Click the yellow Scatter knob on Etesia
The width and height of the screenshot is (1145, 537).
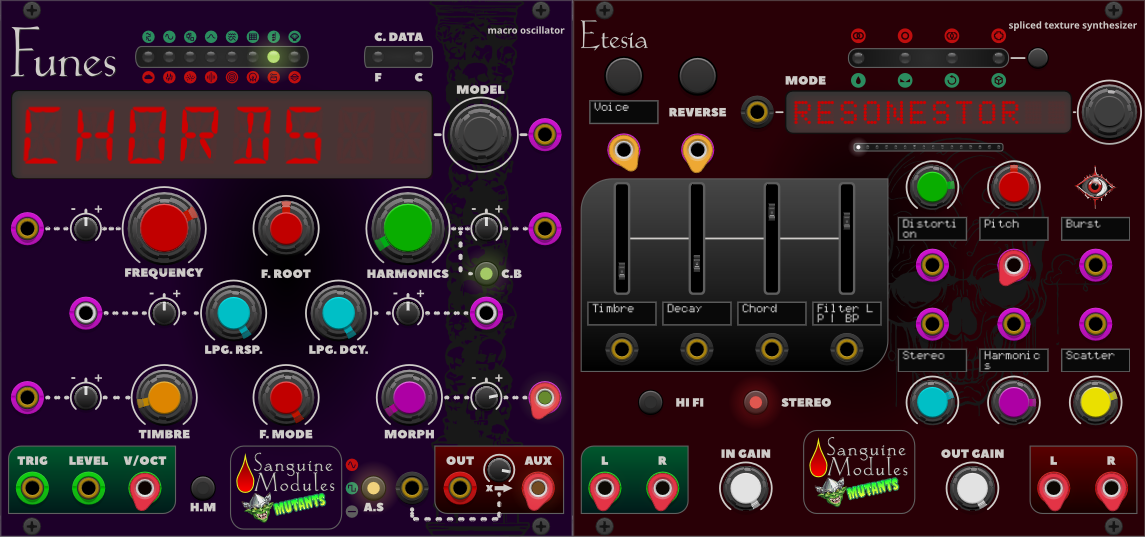point(1094,403)
